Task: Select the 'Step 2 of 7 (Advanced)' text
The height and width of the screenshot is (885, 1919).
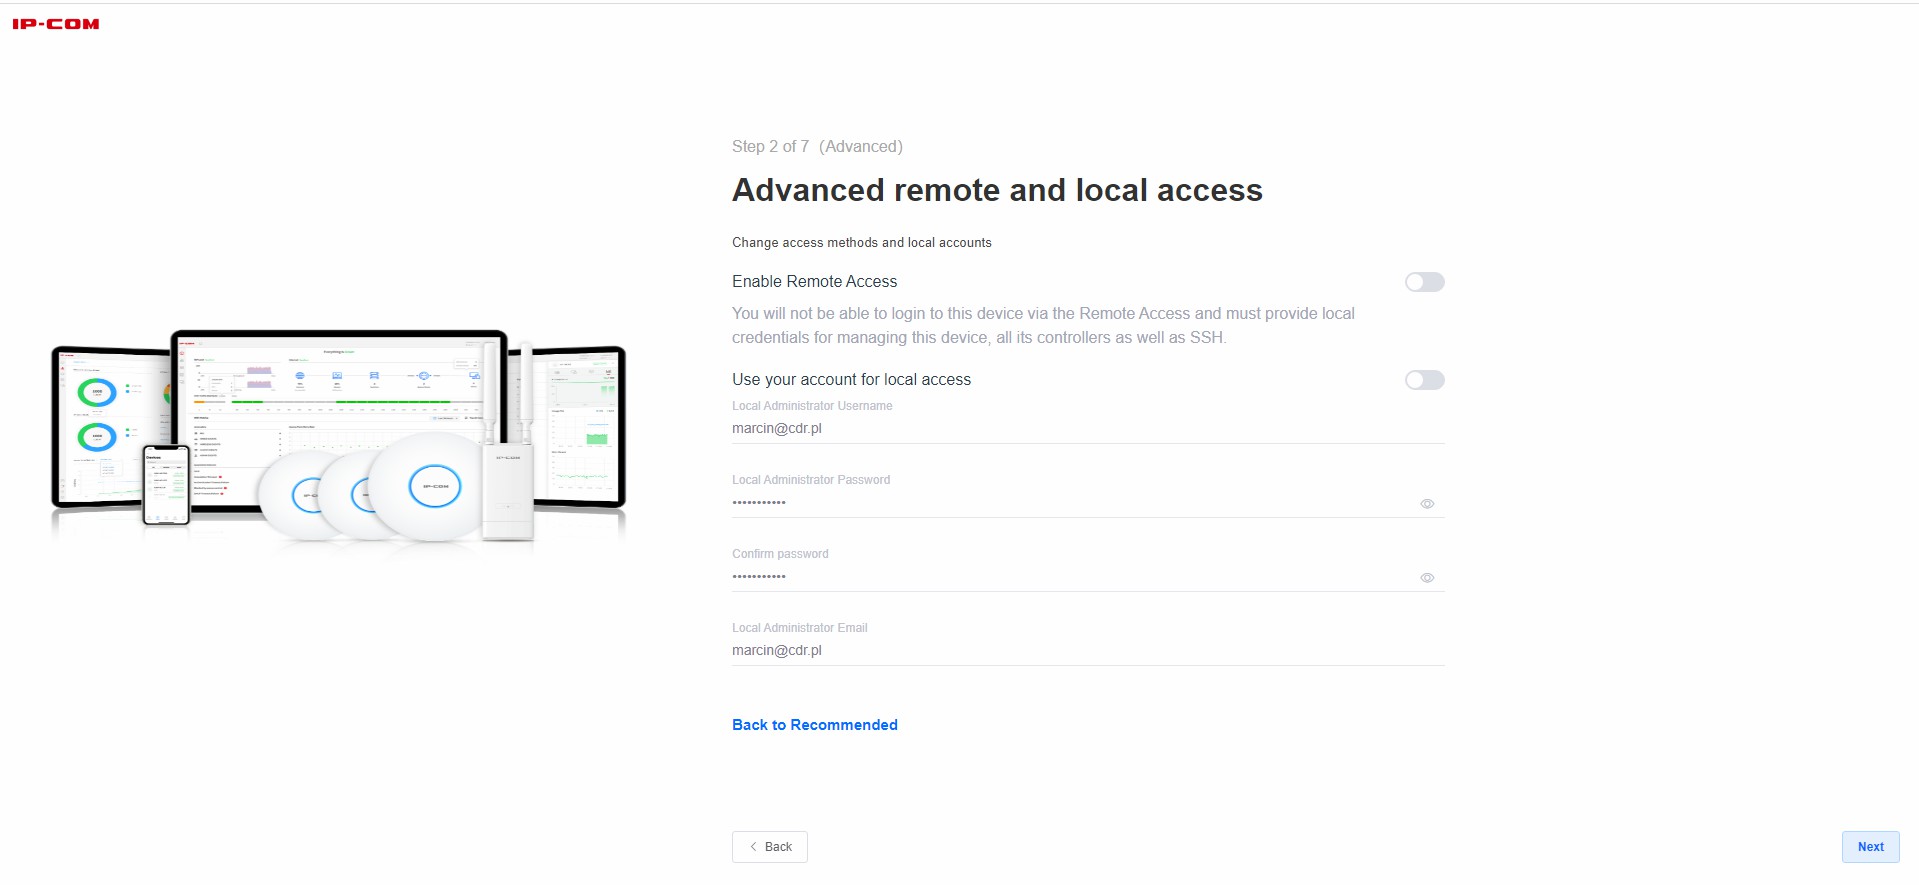Action: tap(817, 146)
